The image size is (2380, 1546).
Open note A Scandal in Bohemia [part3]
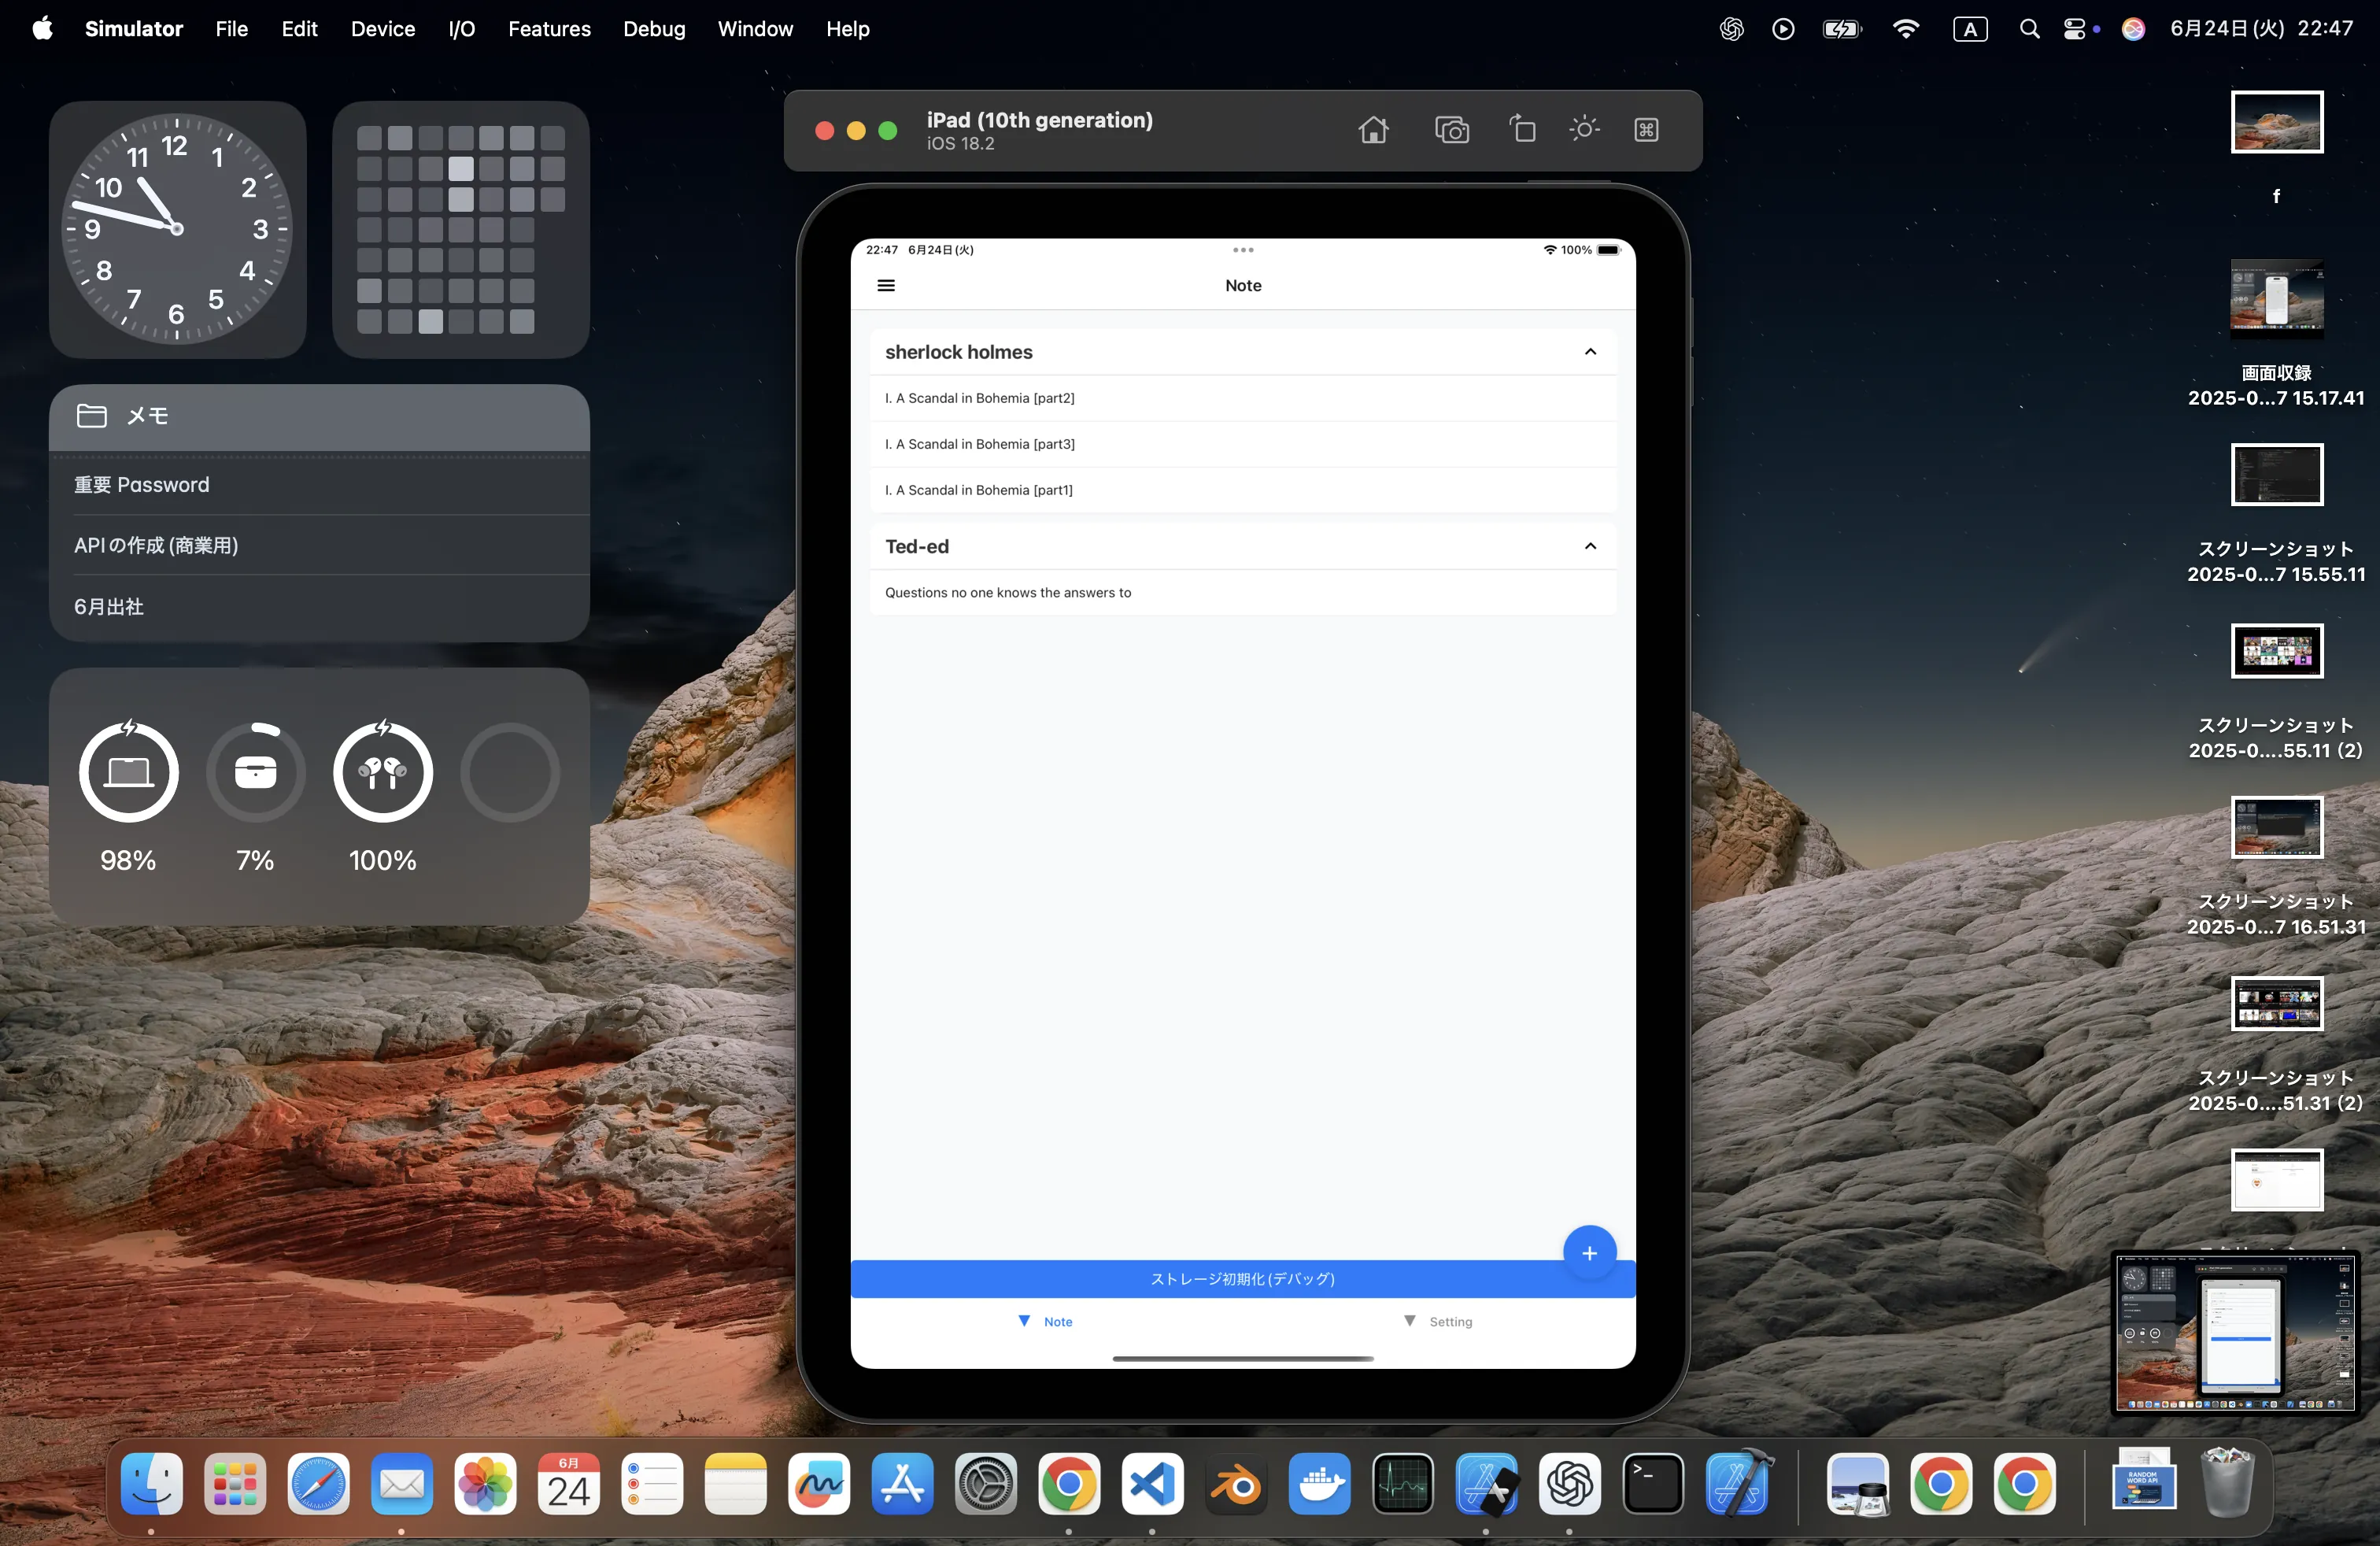click(x=980, y=444)
